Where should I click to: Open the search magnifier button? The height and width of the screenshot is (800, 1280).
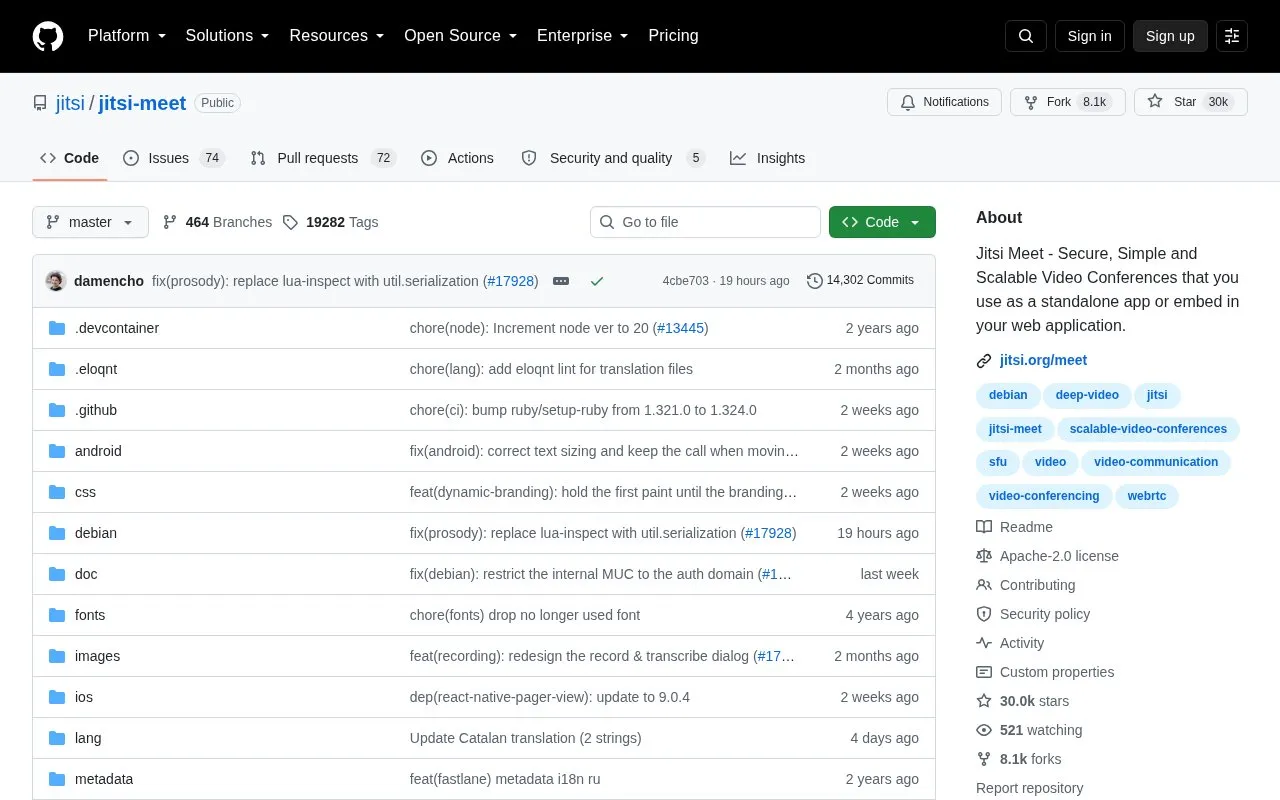pyautogui.click(x=1026, y=36)
